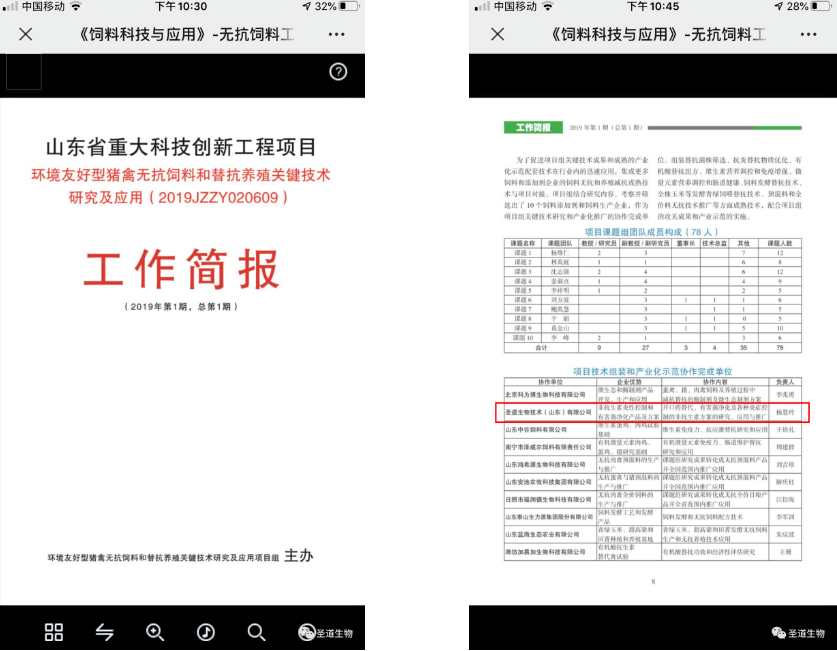Tap the page-flip swap arrows icon

point(105,631)
